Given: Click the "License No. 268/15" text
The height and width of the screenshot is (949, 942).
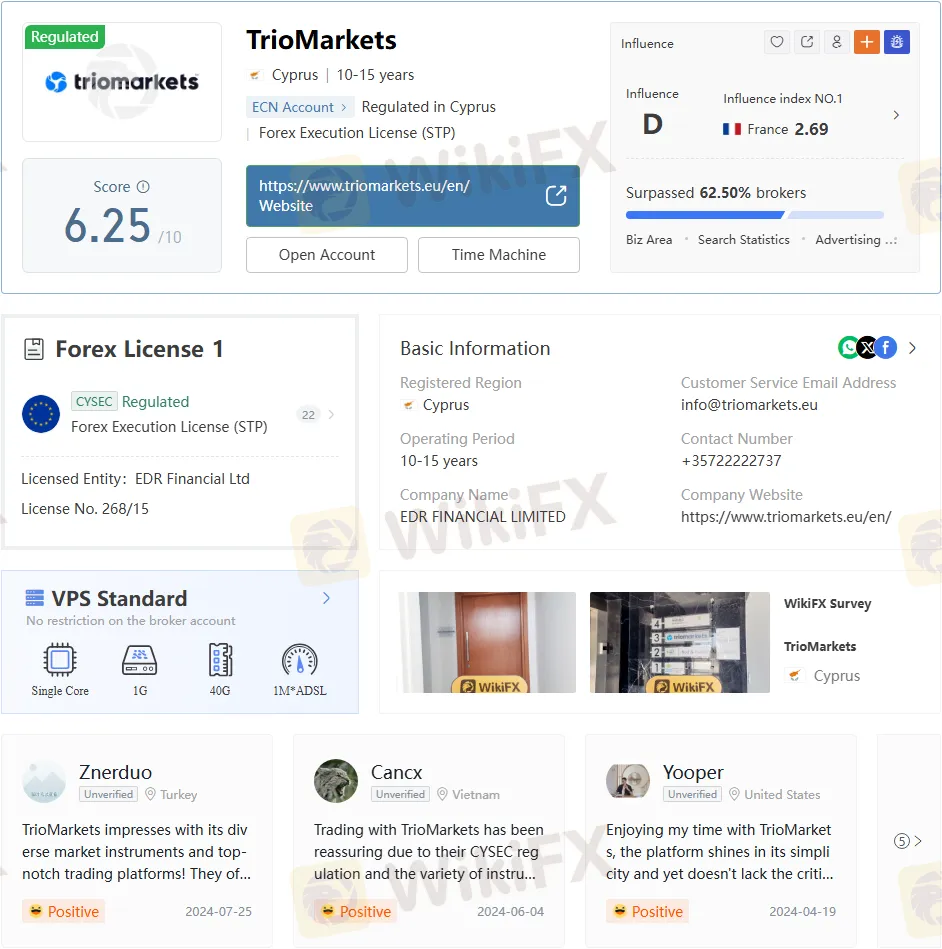Looking at the screenshot, I should pos(85,508).
